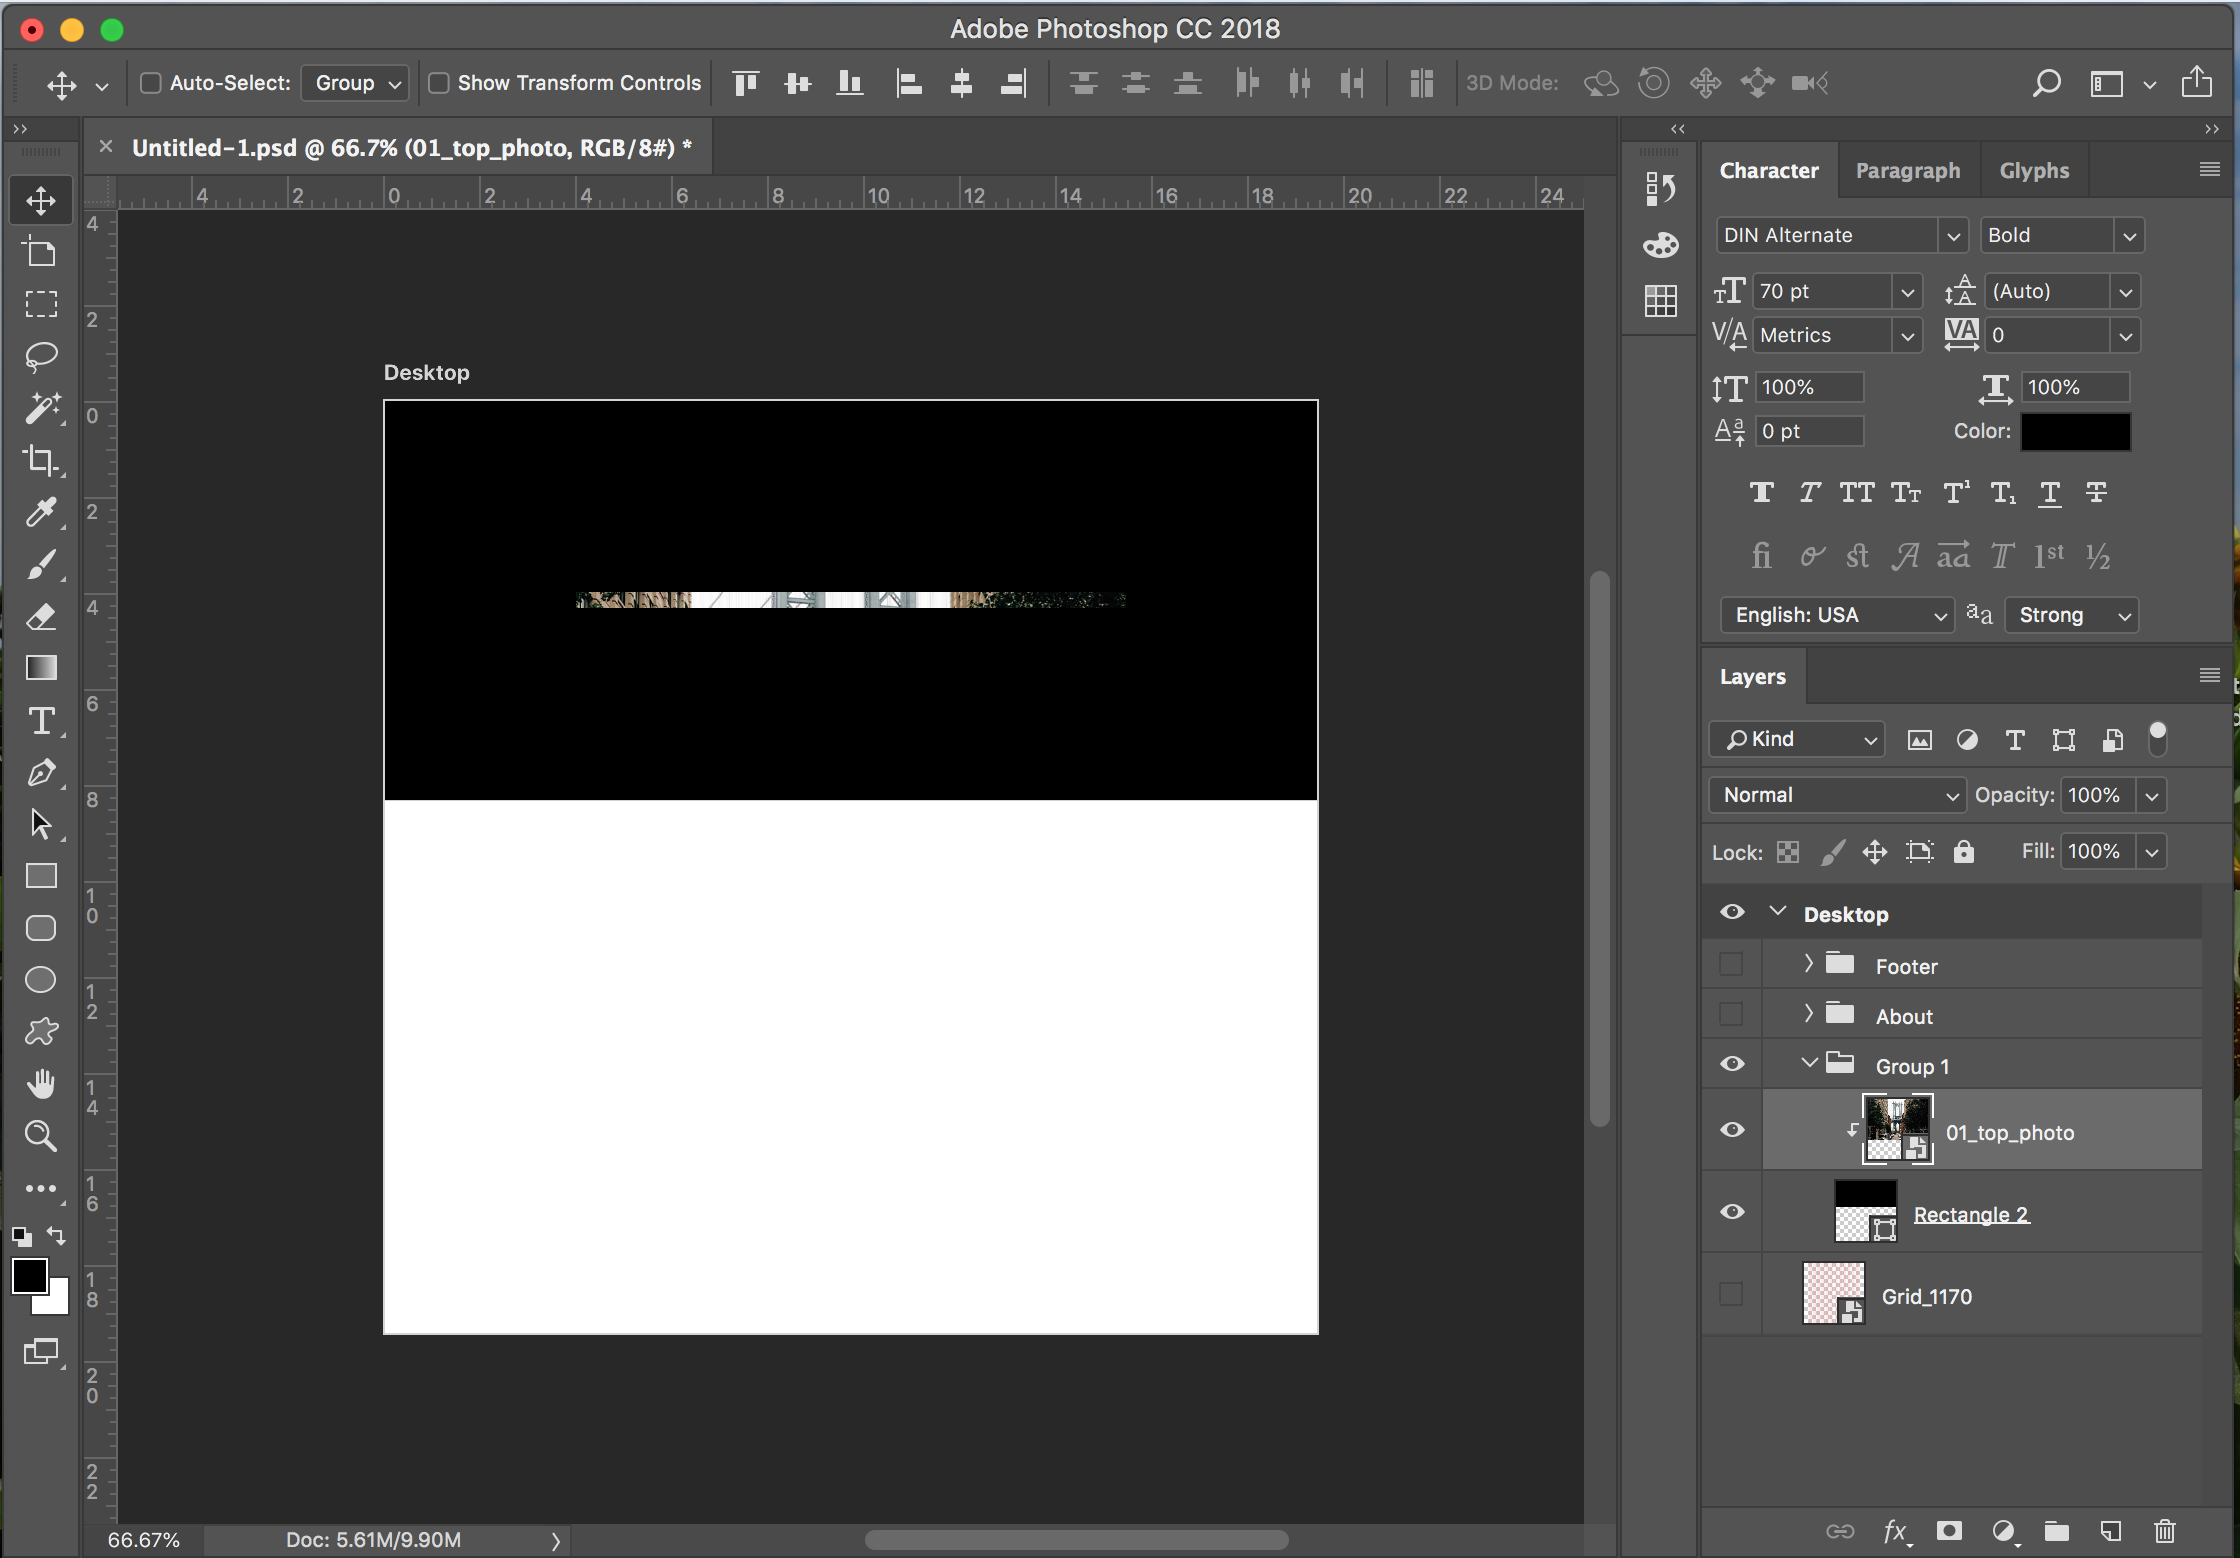Switch to the Paragraph tab
The height and width of the screenshot is (1558, 2240).
coord(1910,169)
